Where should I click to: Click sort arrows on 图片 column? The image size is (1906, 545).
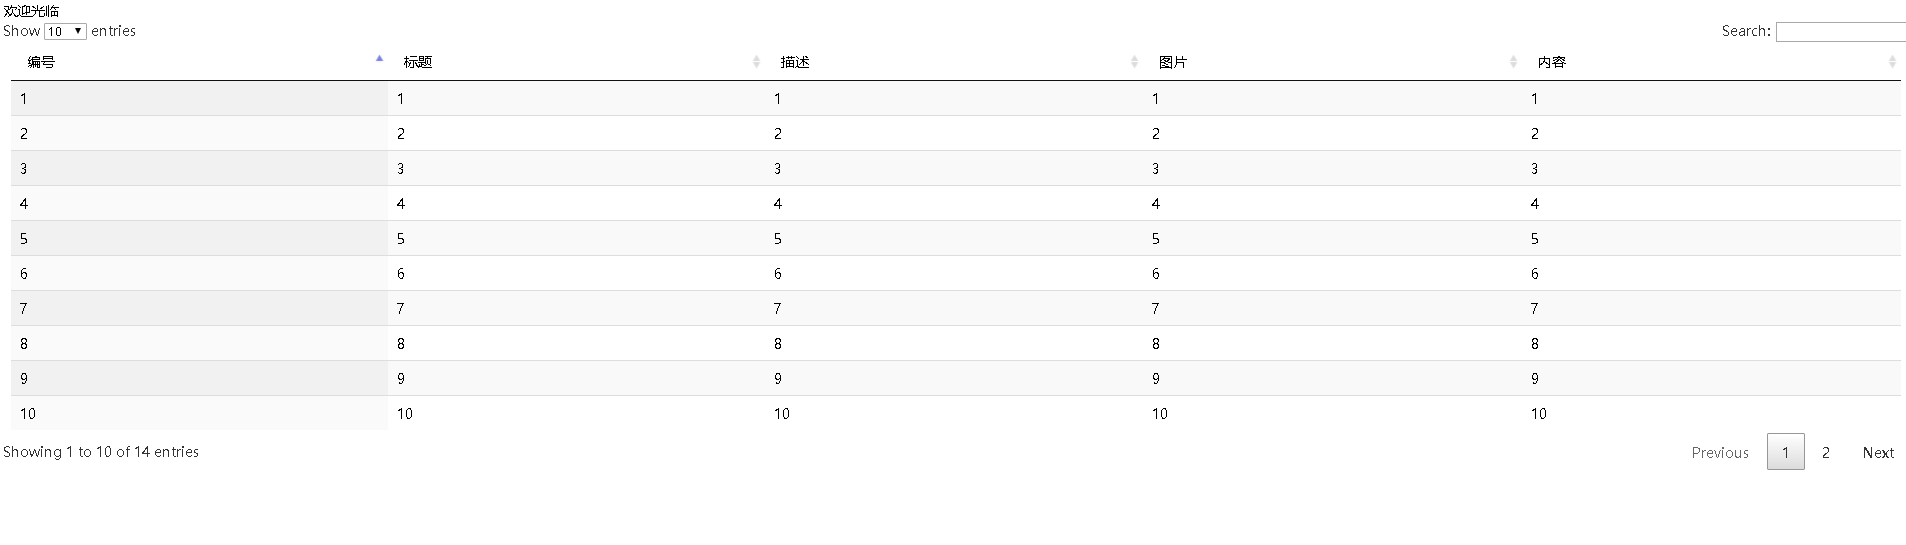[1513, 62]
